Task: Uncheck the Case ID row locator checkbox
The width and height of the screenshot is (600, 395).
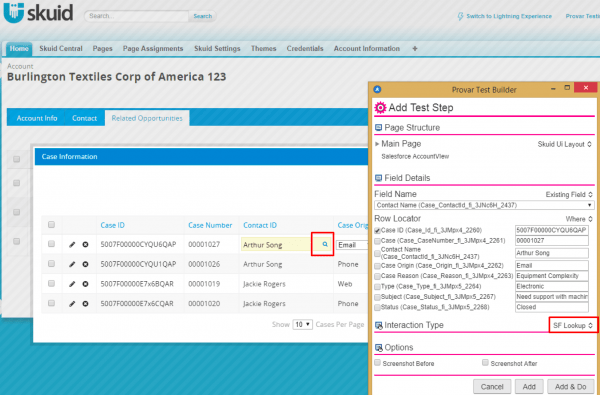Action: [x=377, y=230]
